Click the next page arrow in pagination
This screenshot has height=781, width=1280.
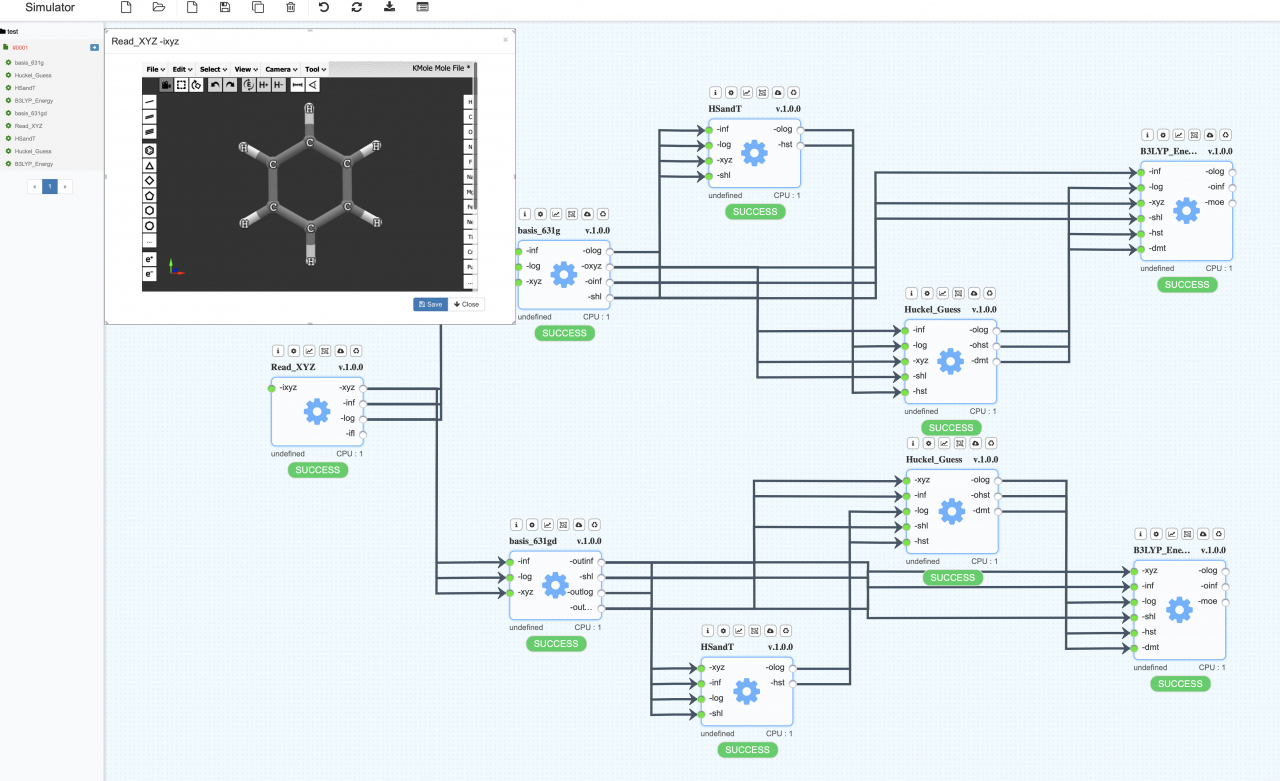click(66, 186)
